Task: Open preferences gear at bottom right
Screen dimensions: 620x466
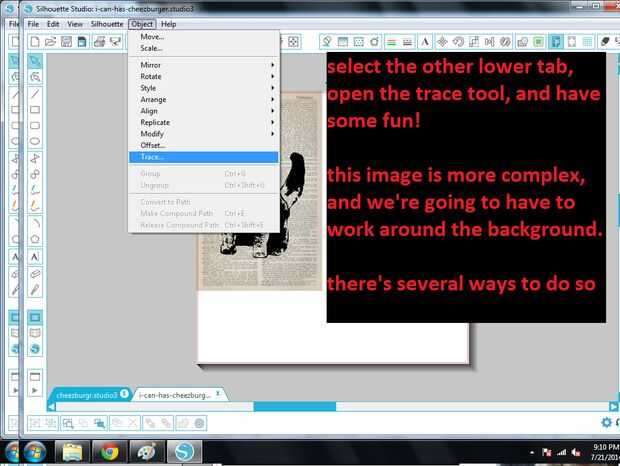Action: point(606,423)
